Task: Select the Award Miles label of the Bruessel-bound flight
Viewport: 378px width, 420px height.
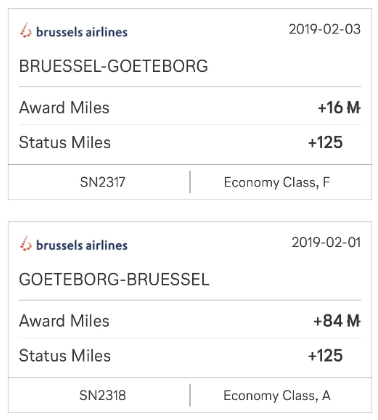Action: click(x=64, y=321)
